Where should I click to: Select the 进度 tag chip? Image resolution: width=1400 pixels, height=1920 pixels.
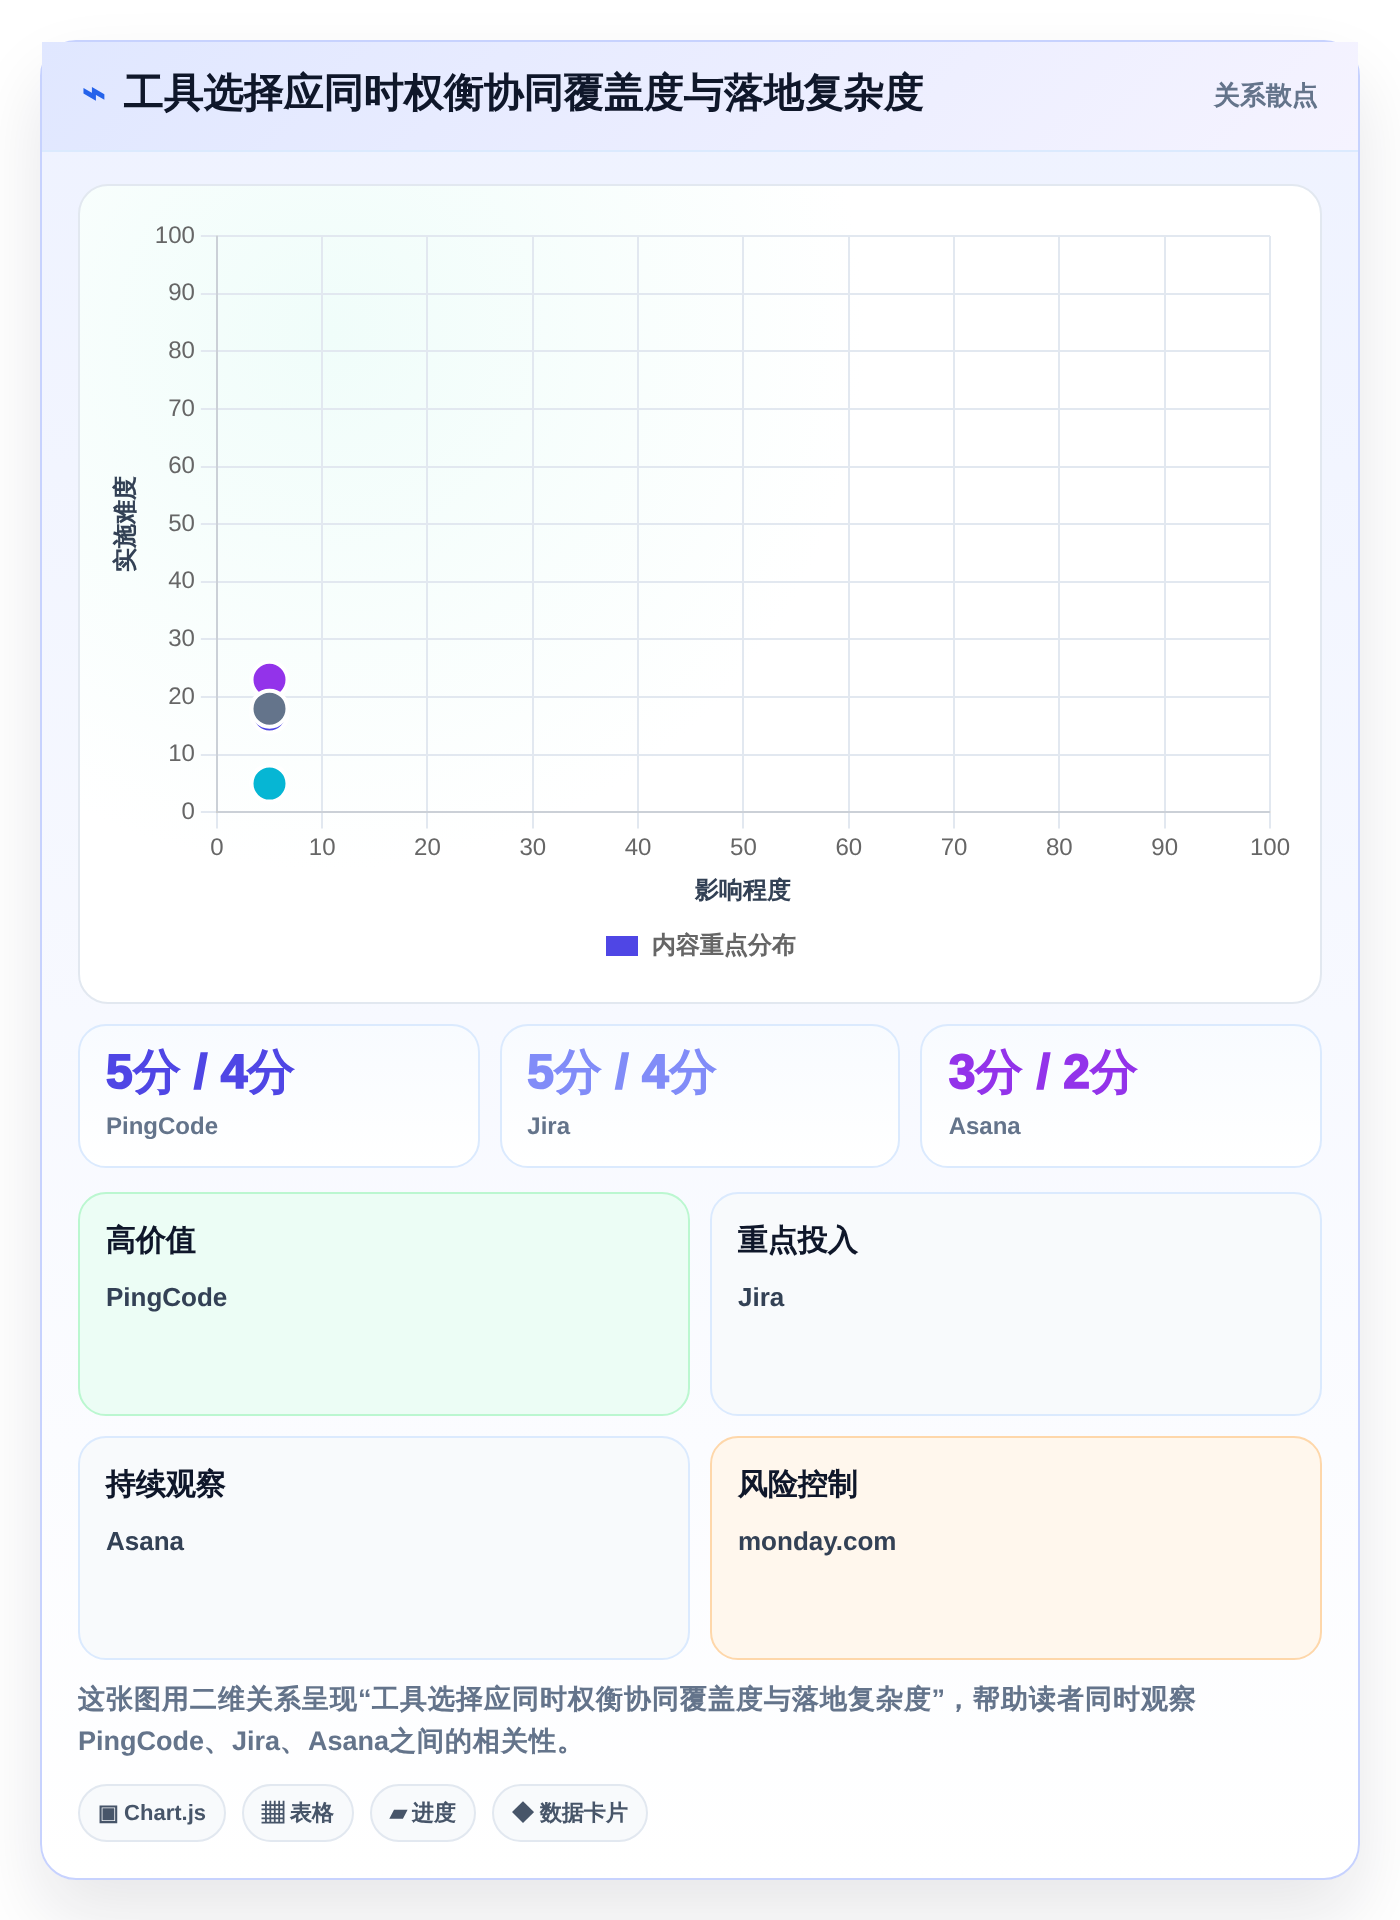click(423, 1813)
